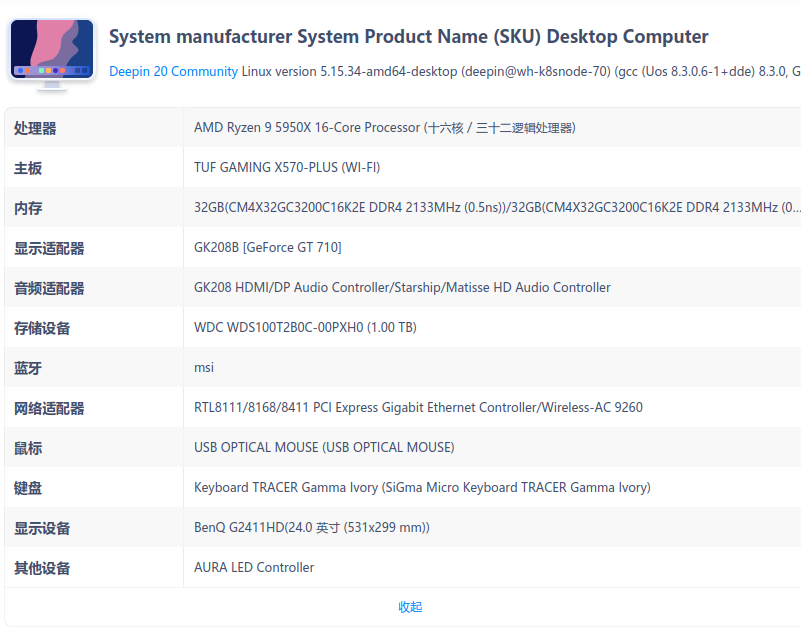Select the 内存 row label
The image size is (801, 640).
pos(28,208)
